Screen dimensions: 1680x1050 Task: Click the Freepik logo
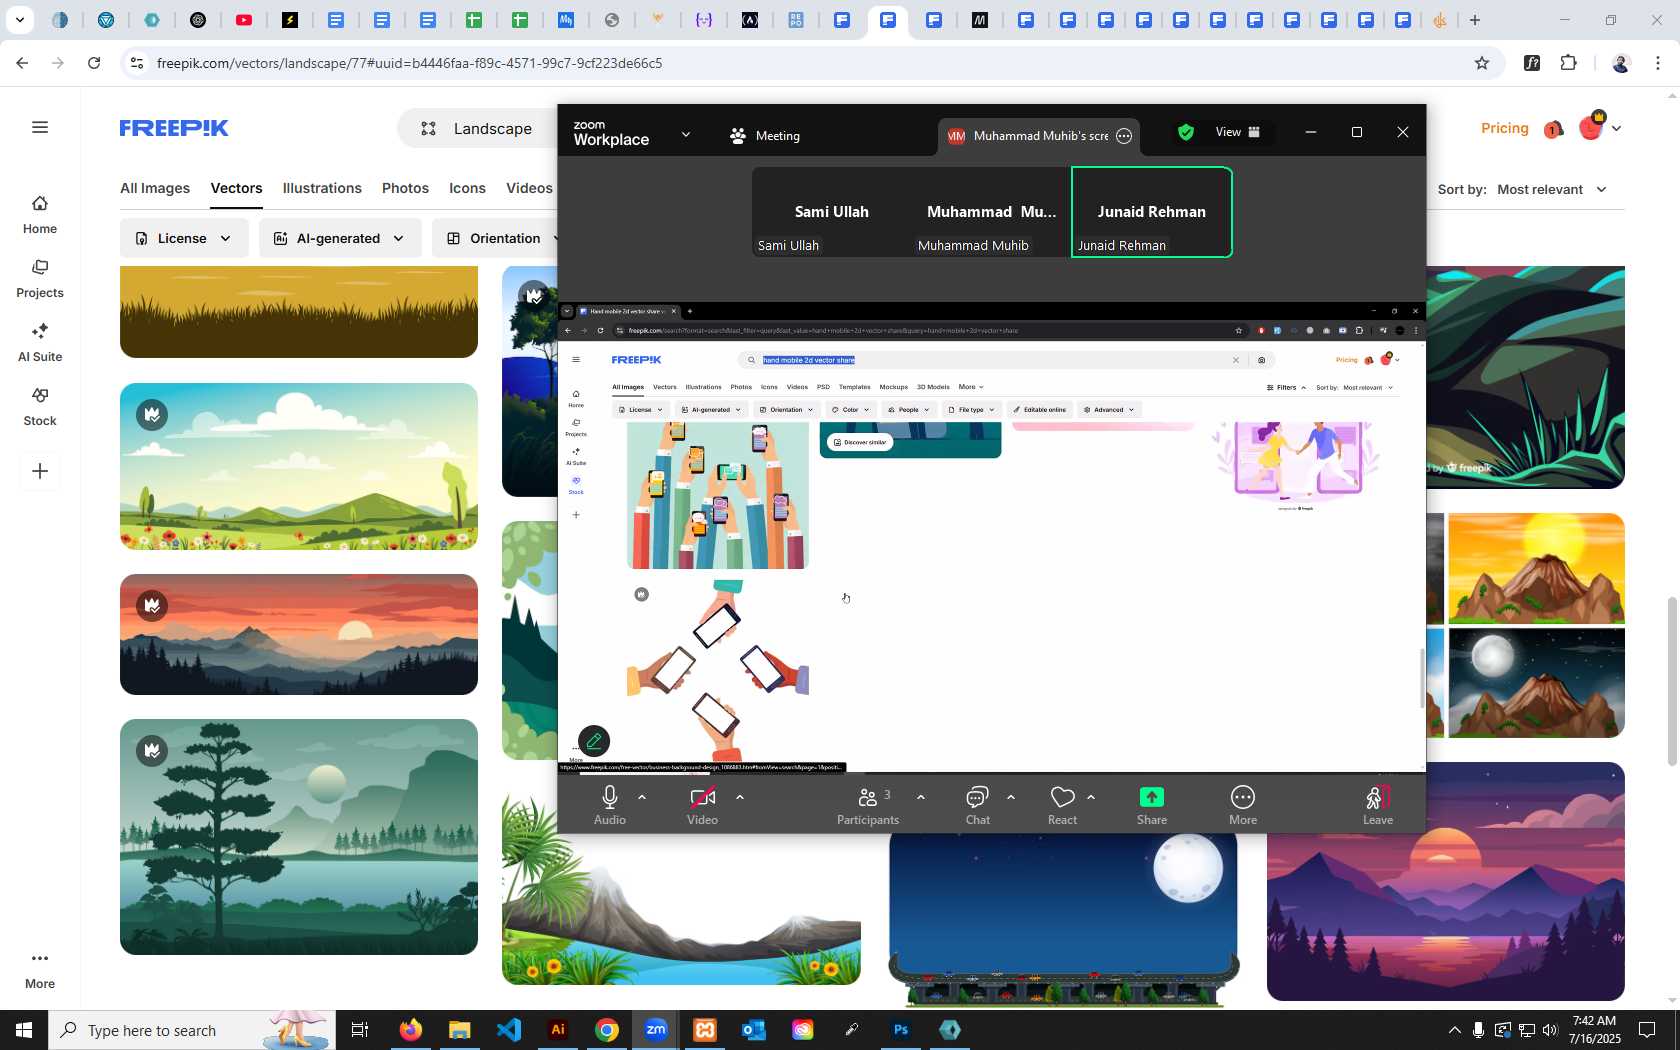(x=174, y=128)
